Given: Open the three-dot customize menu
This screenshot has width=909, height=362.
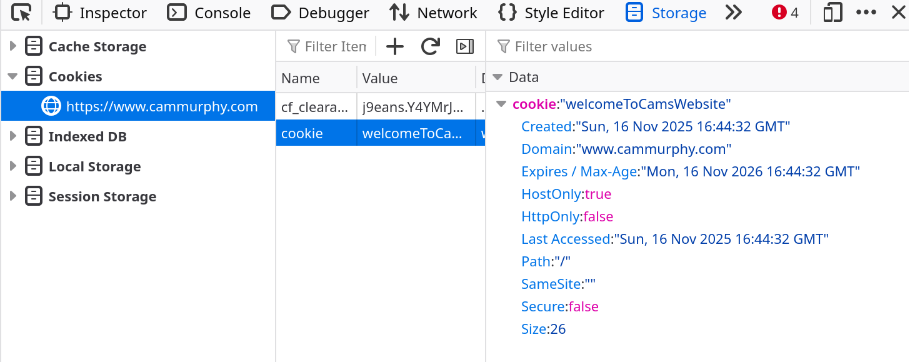Looking at the screenshot, I should 866,13.
